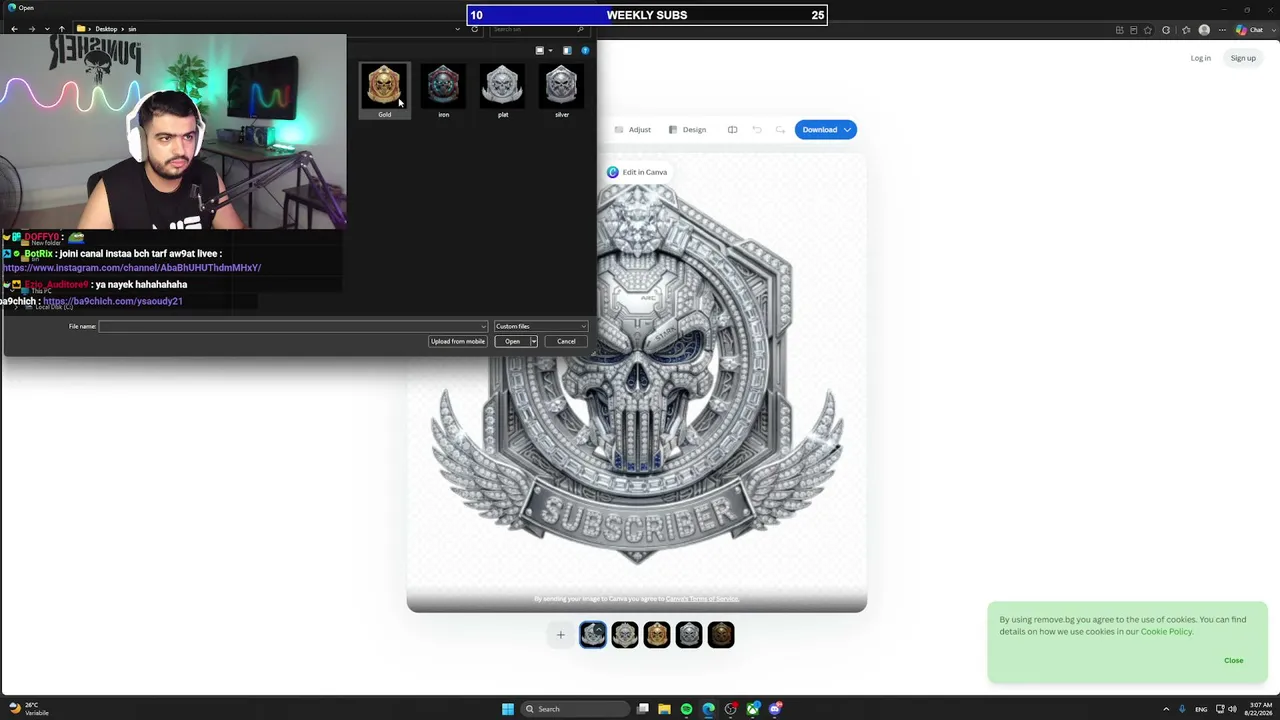This screenshot has width=1280, height=720.
Task: Switch to Microsoft Edge in taskbar
Action: (708, 709)
